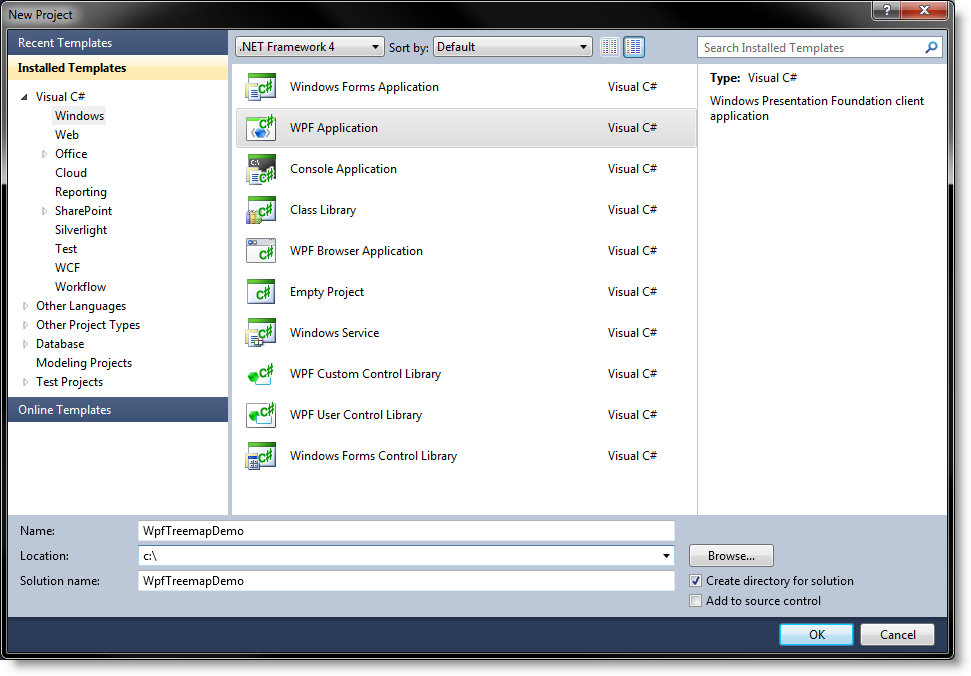Viewport: 971px width, 676px height.
Task: Enable Add to source control
Action: (696, 601)
